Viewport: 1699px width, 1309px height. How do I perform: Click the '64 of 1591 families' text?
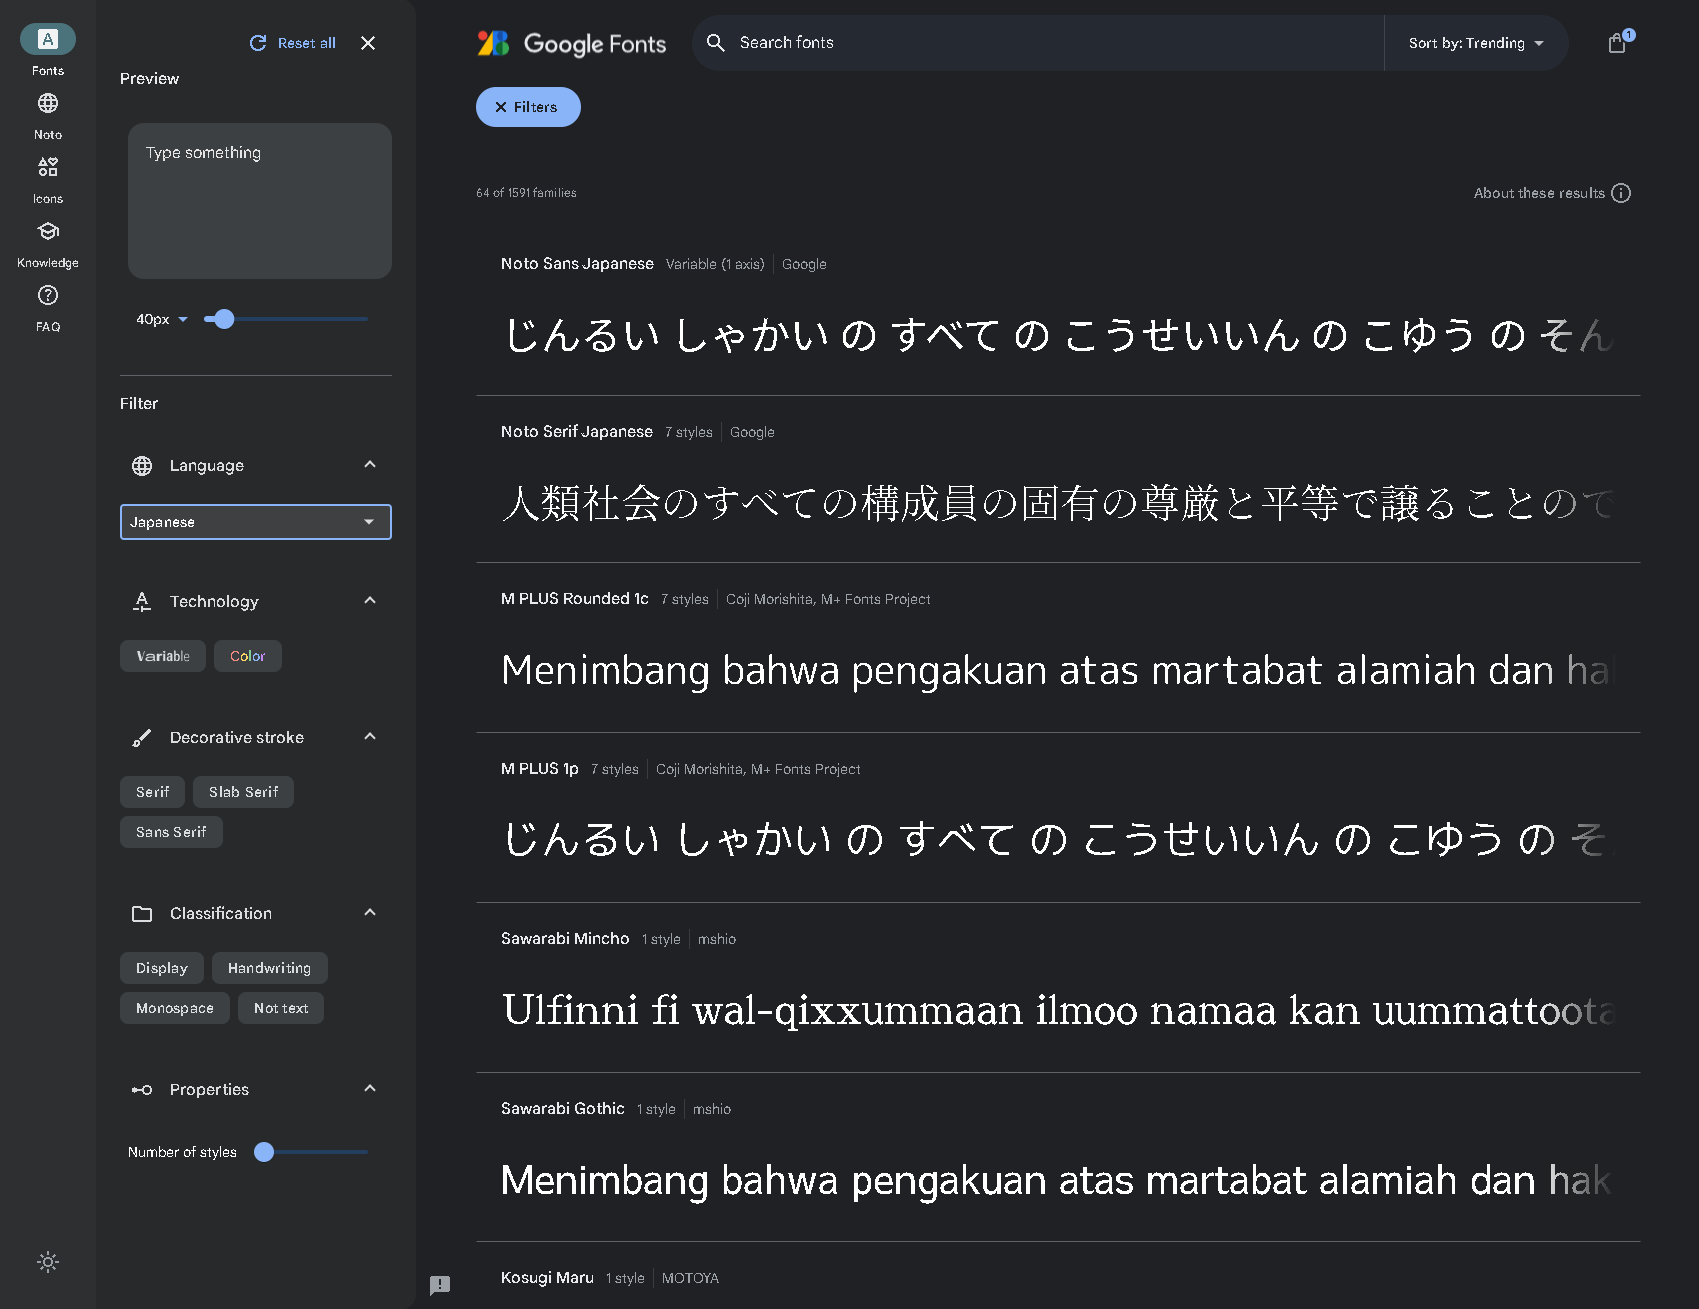[x=526, y=193]
